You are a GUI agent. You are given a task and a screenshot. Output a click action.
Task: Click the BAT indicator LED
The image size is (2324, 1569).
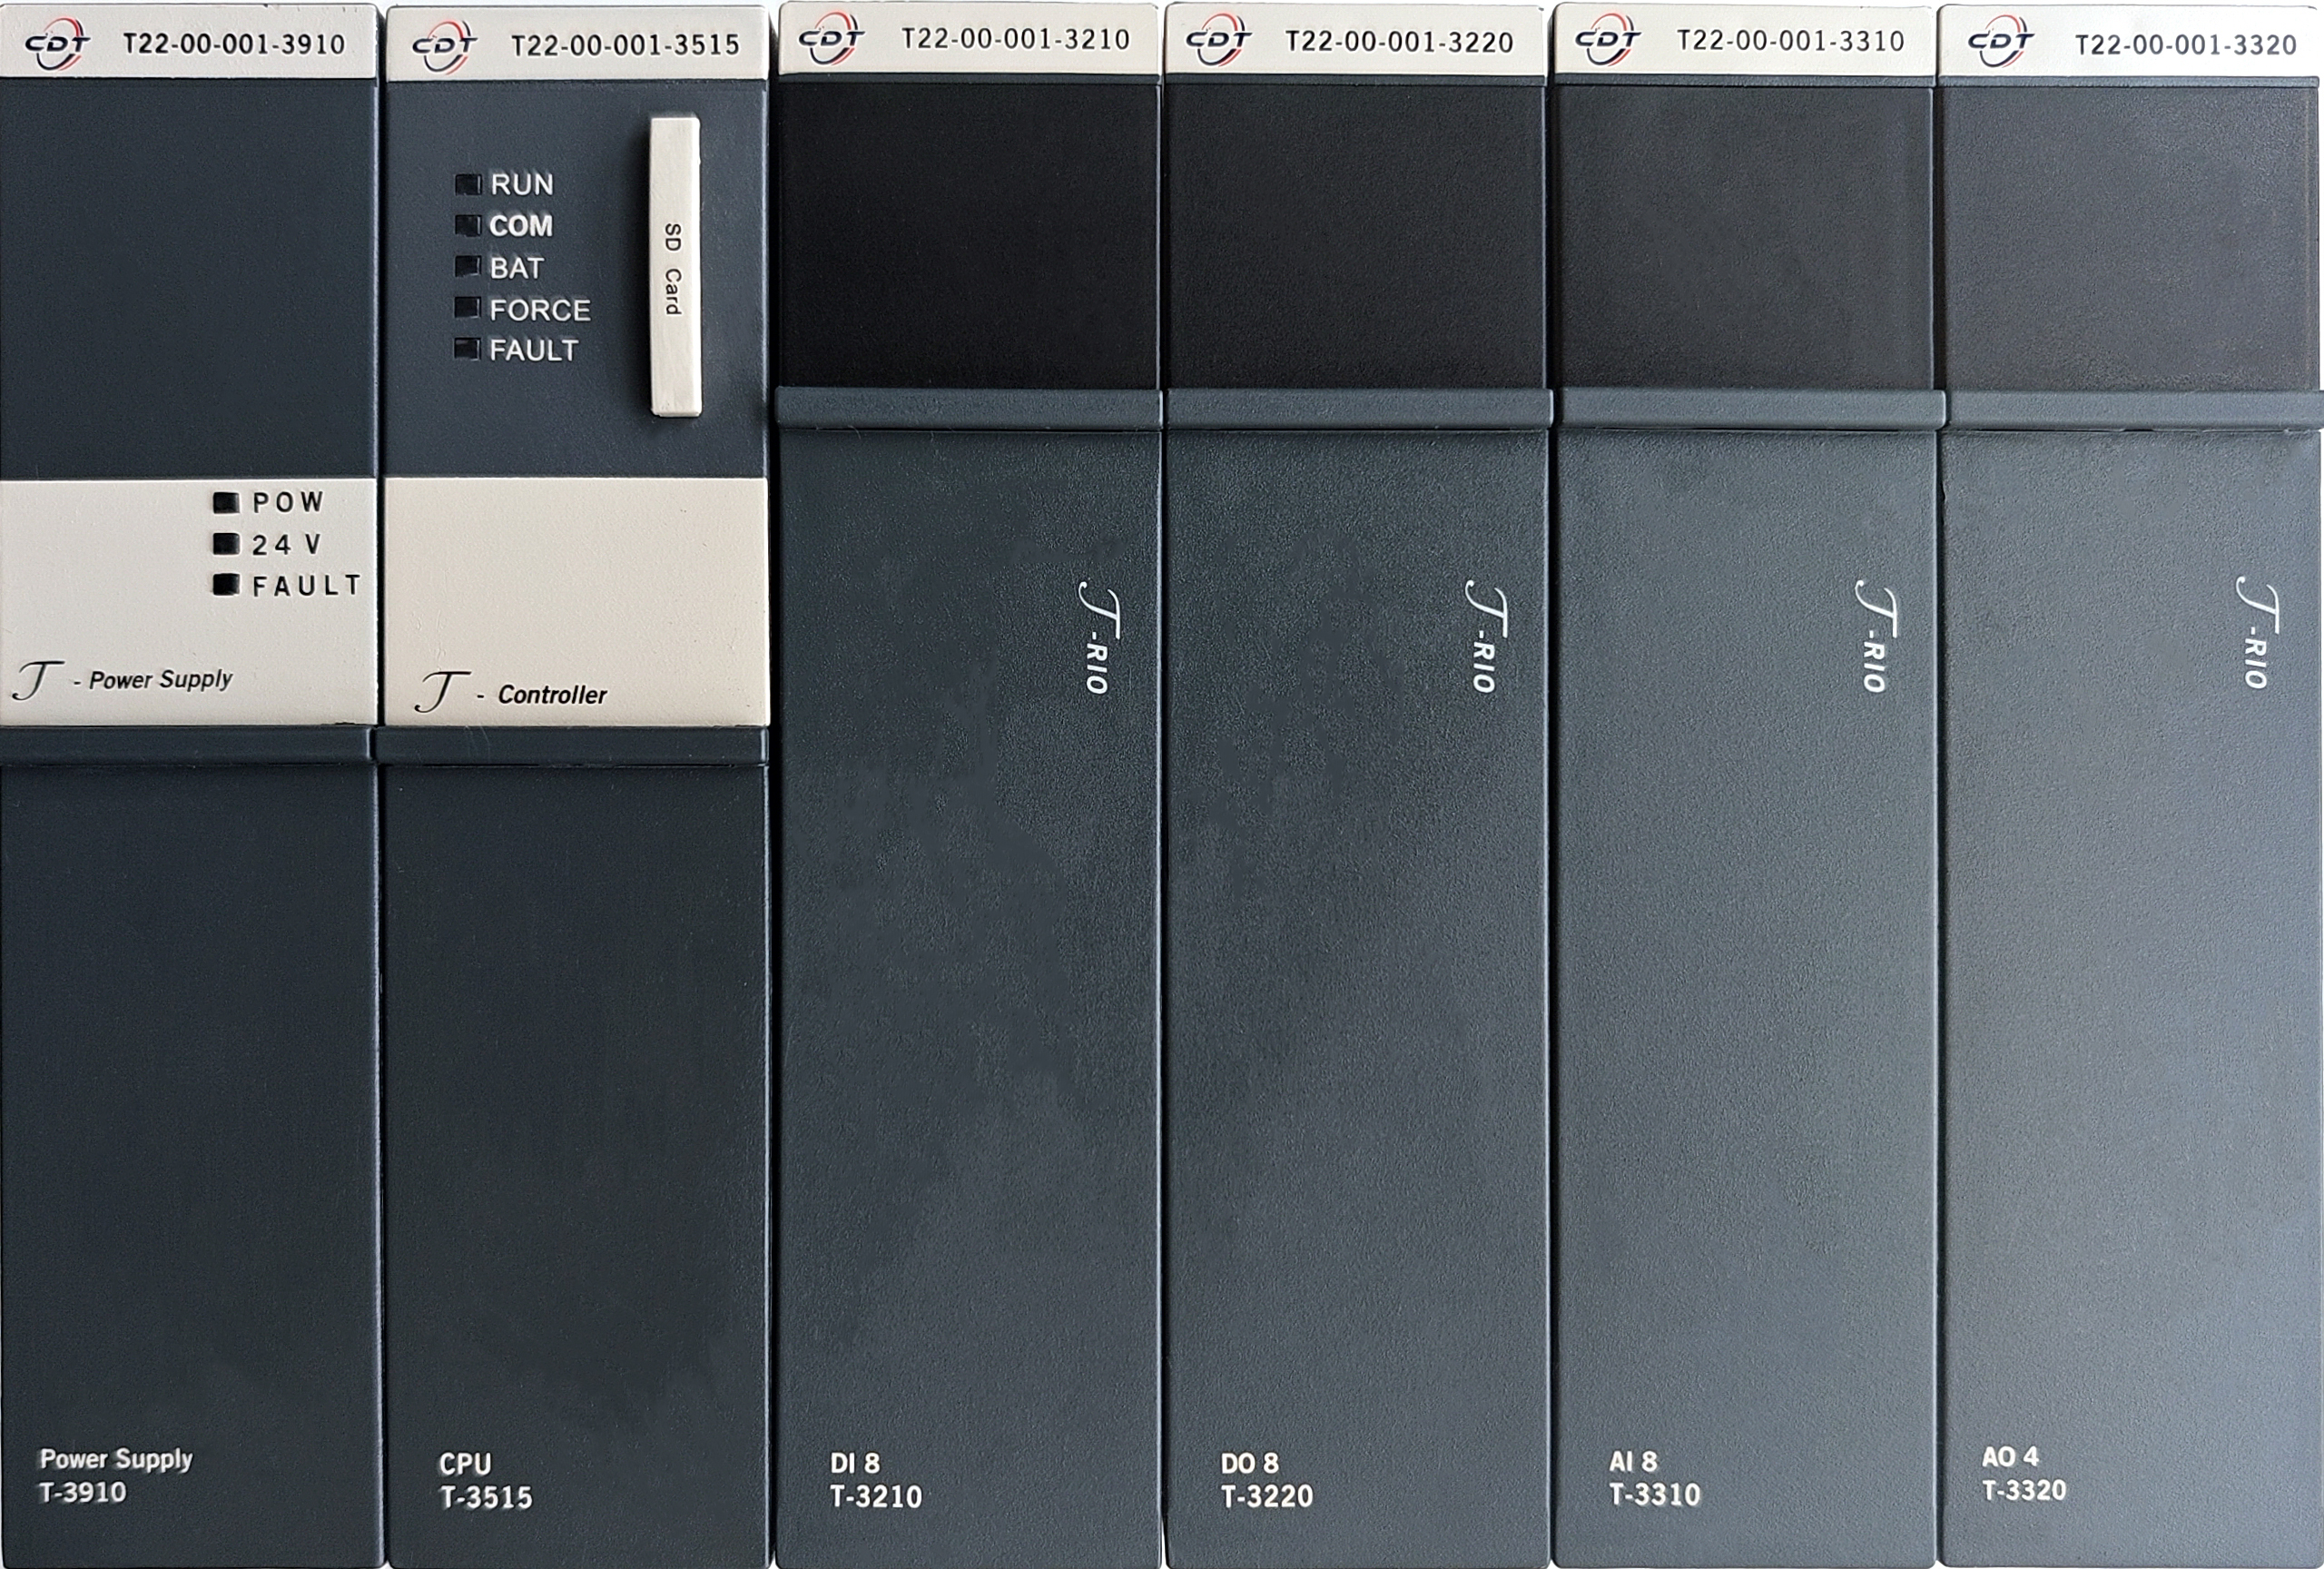468,266
